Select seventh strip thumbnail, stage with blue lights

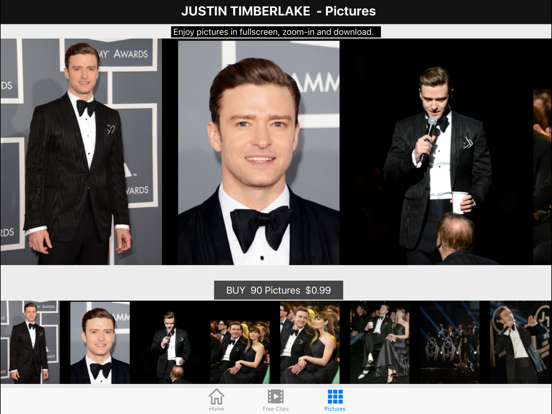(450, 342)
